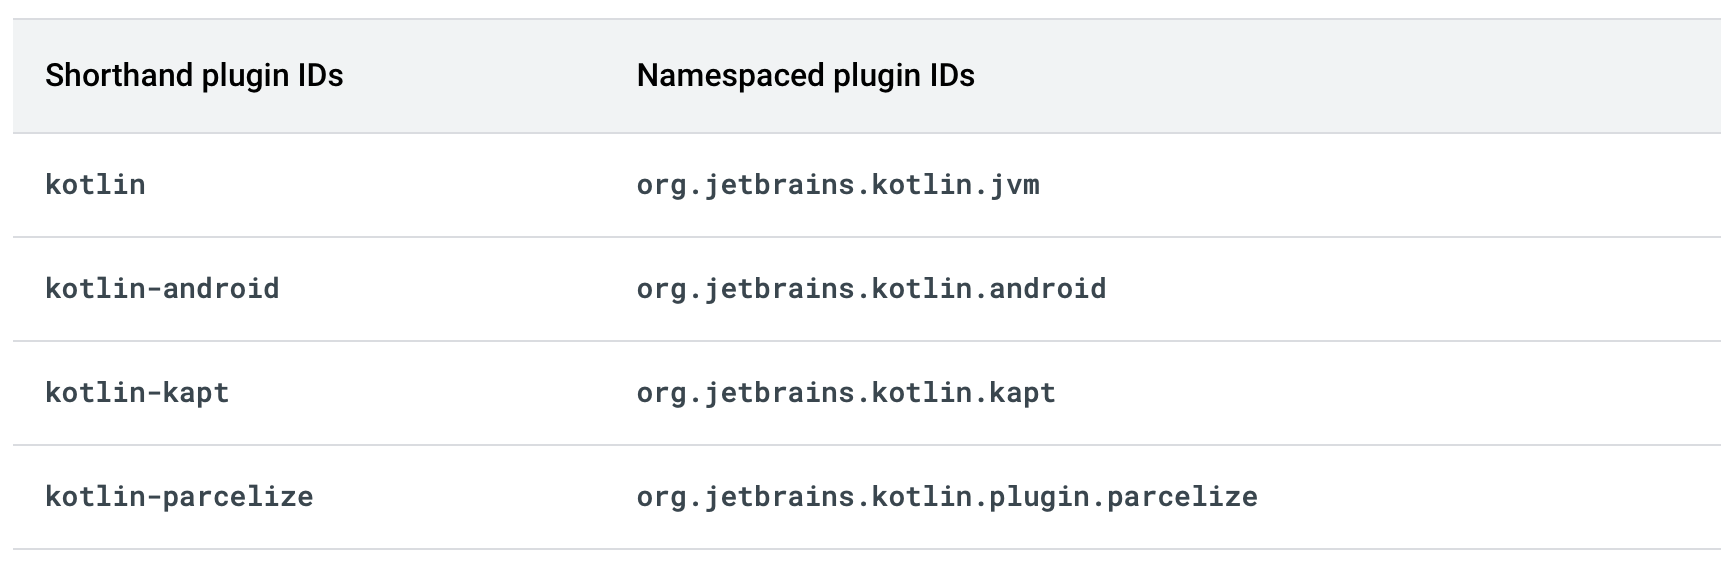Select the "org.jetbrains.kotlin.kapt" namespaced ID
This screenshot has width=1736, height=570.
click(x=846, y=393)
